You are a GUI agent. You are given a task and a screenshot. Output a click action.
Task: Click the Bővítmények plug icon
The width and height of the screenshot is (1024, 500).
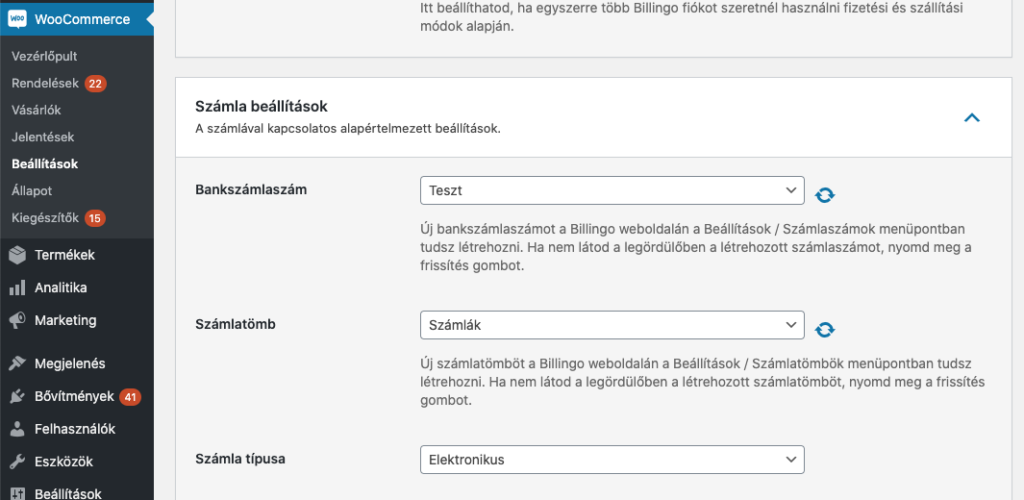click(17, 396)
